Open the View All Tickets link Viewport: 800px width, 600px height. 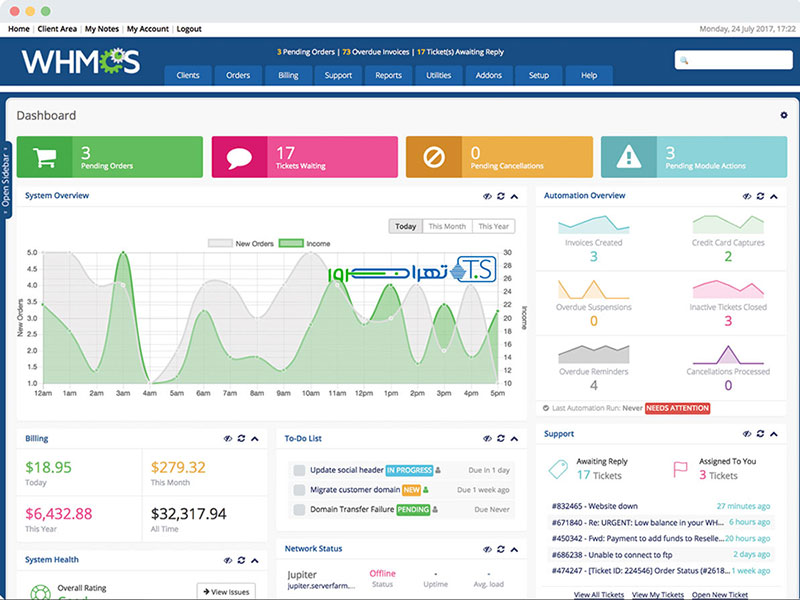[598, 594]
